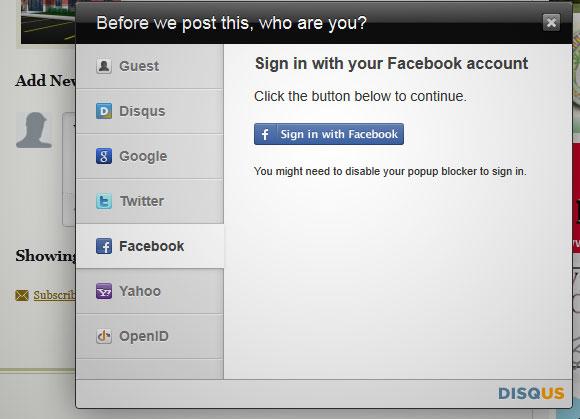
Task: Click the Disqus D logo icon
Action: click(104, 111)
